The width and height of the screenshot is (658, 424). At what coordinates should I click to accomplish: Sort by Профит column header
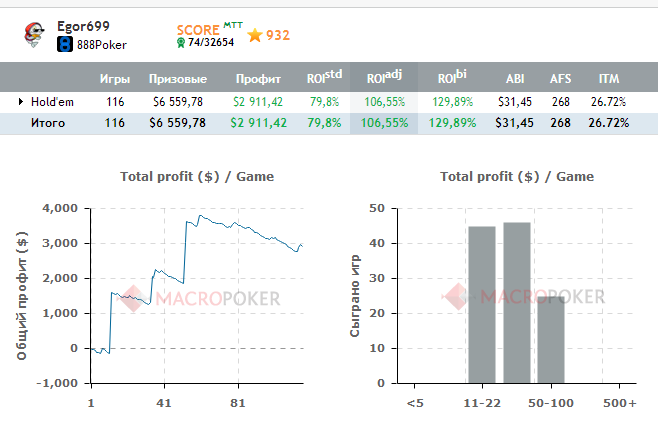(x=257, y=79)
